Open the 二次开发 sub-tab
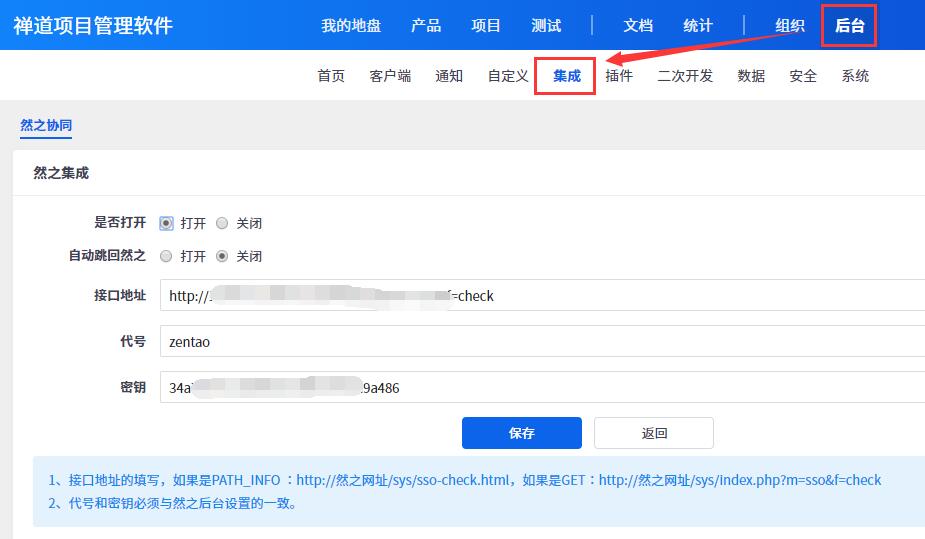Viewport: 925px width, 539px height. (685, 75)
